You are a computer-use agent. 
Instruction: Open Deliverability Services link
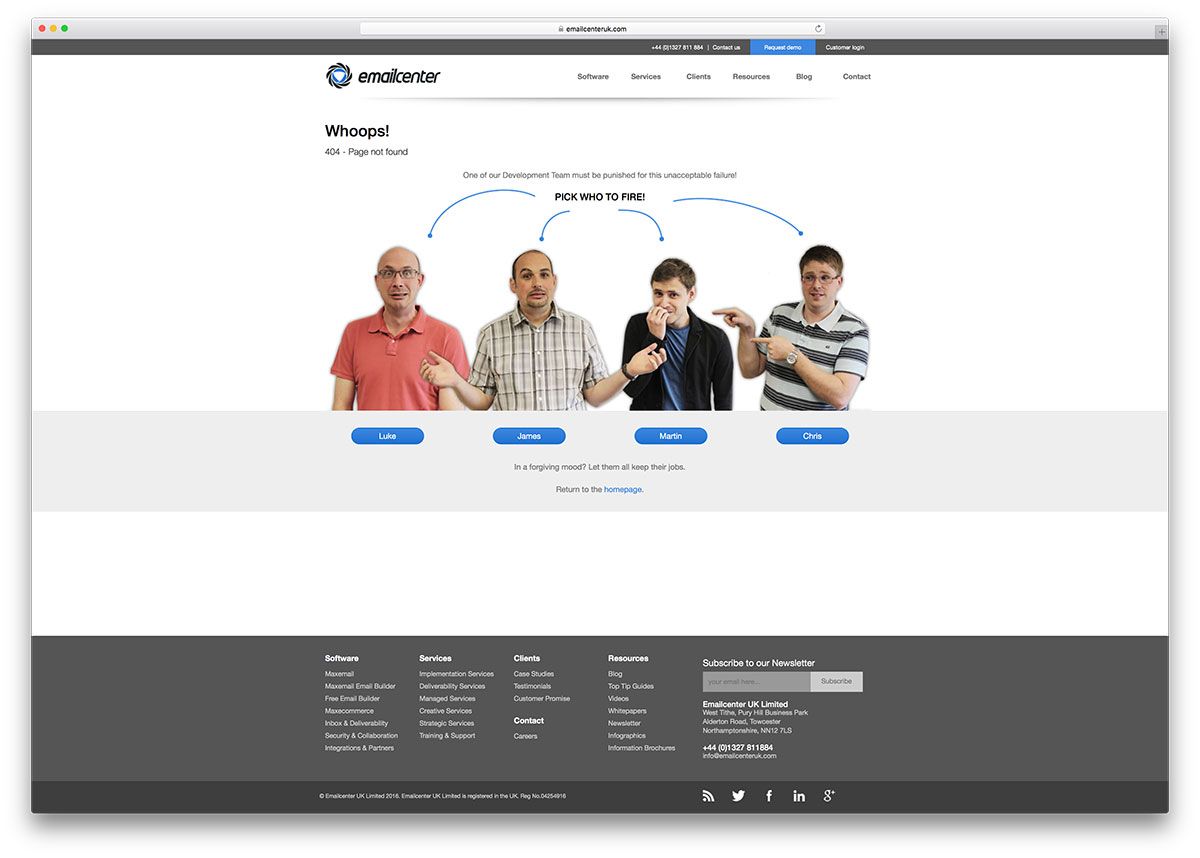452,686
